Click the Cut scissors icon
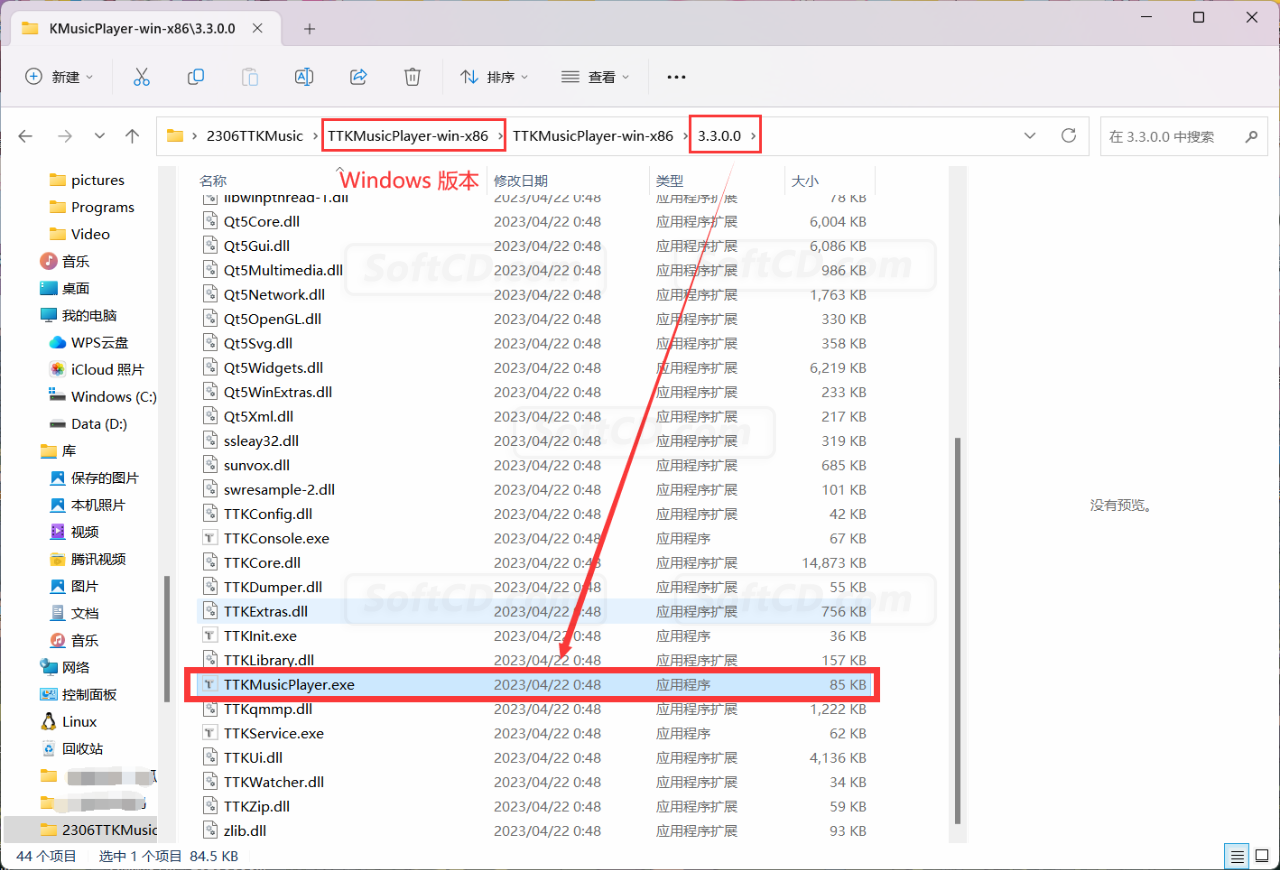Screen dimensions: 1280x870 [141, 77]
